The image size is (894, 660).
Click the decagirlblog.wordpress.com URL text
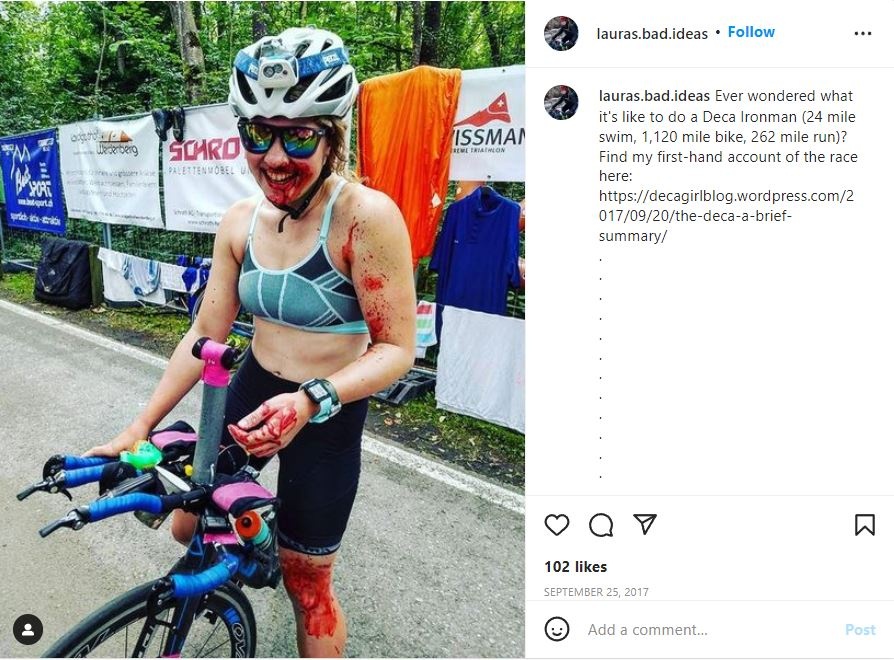pyautogui.click(x=726, y=216)
